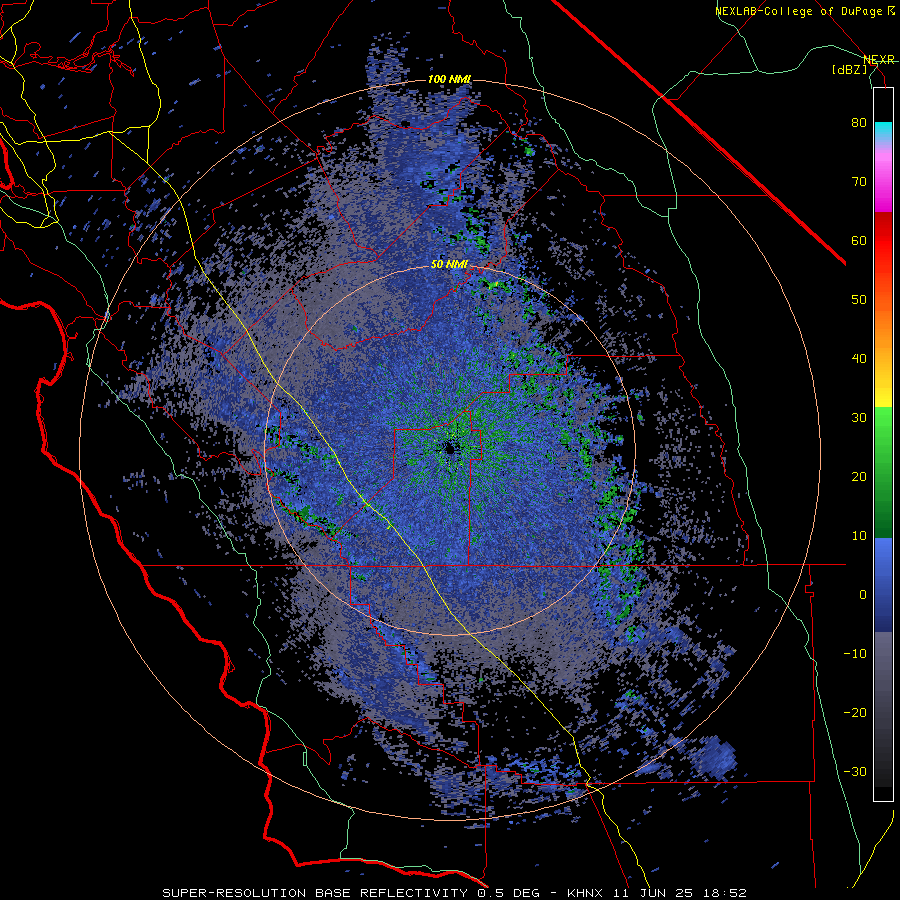The height and width of the screenshot is (900, 900).
Task: Click the cyan segment of the color bar
Action: tap(883, 131)
